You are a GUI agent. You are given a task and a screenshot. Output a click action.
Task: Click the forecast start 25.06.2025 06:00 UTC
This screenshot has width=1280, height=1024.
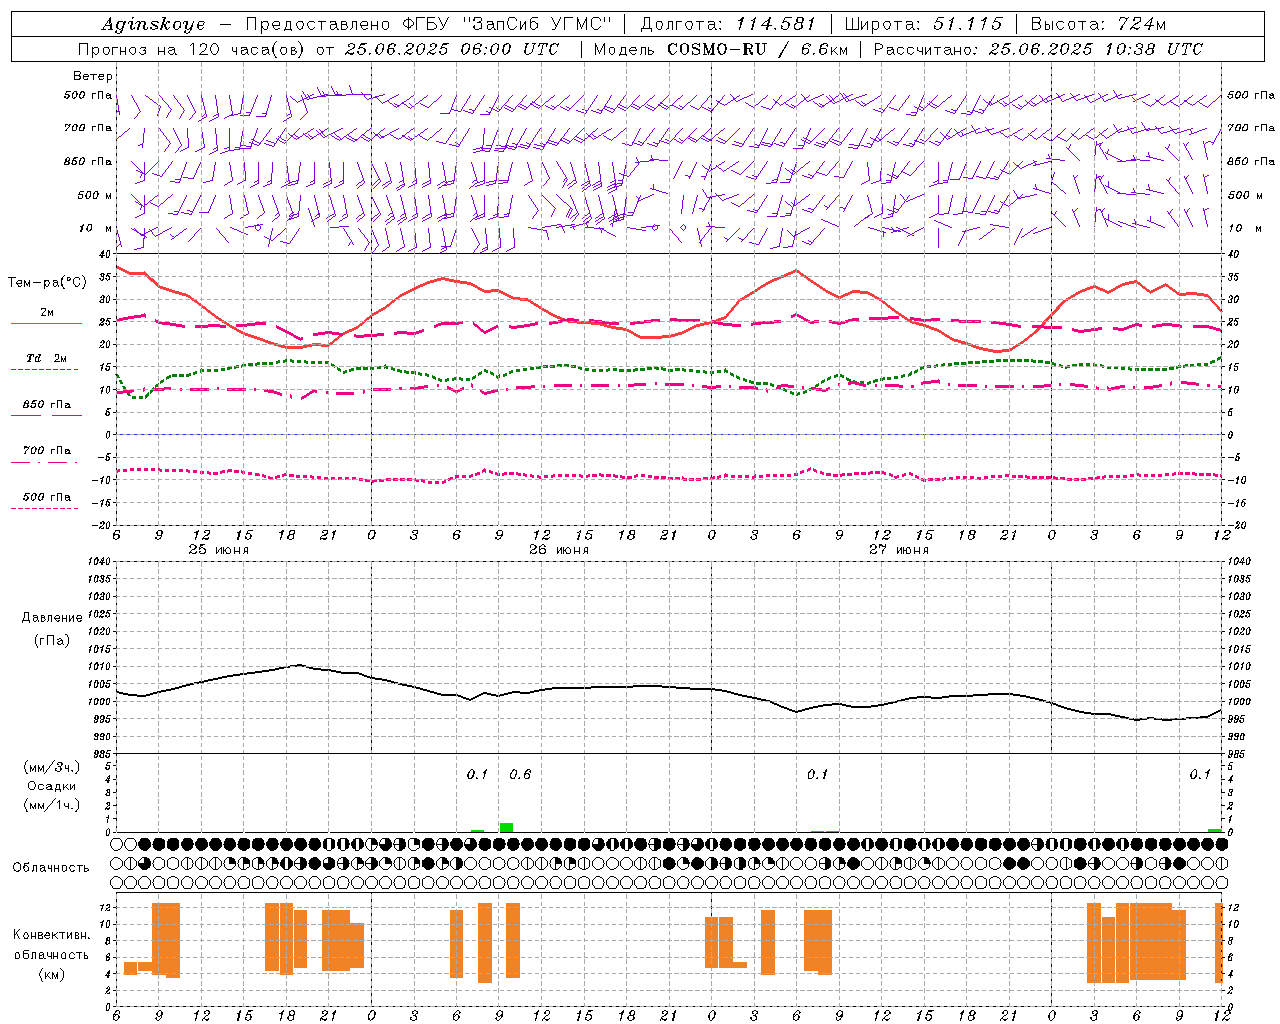(x=451, y=49)
